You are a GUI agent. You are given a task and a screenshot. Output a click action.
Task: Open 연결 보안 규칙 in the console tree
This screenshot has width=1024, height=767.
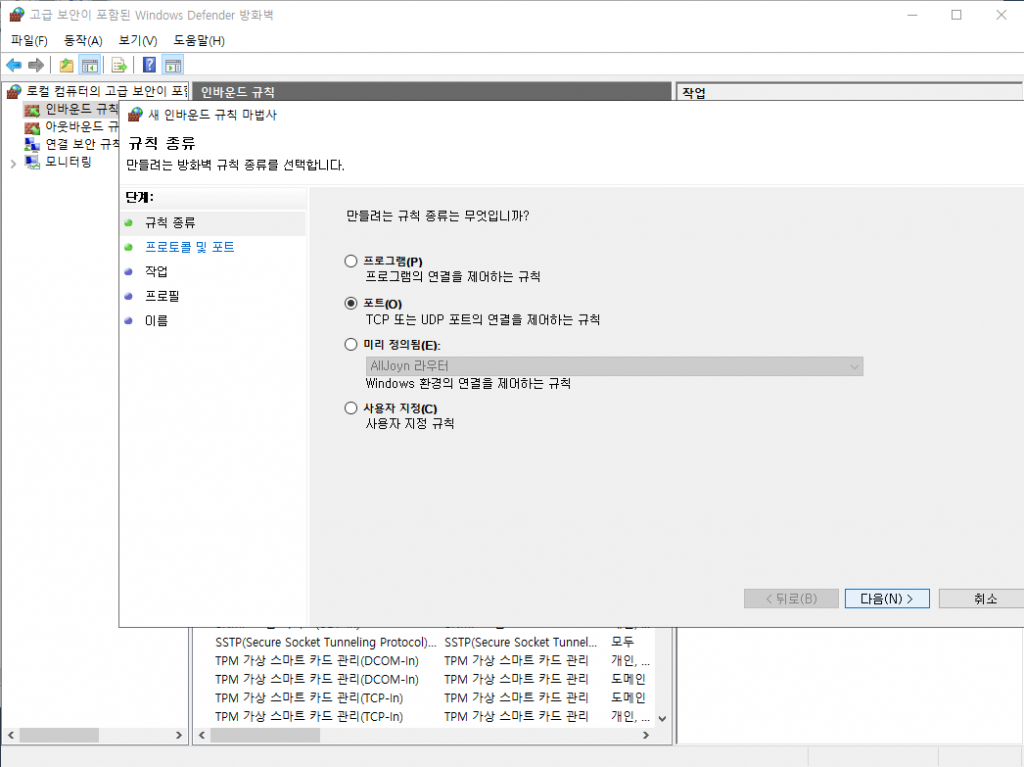coord(72,144)
